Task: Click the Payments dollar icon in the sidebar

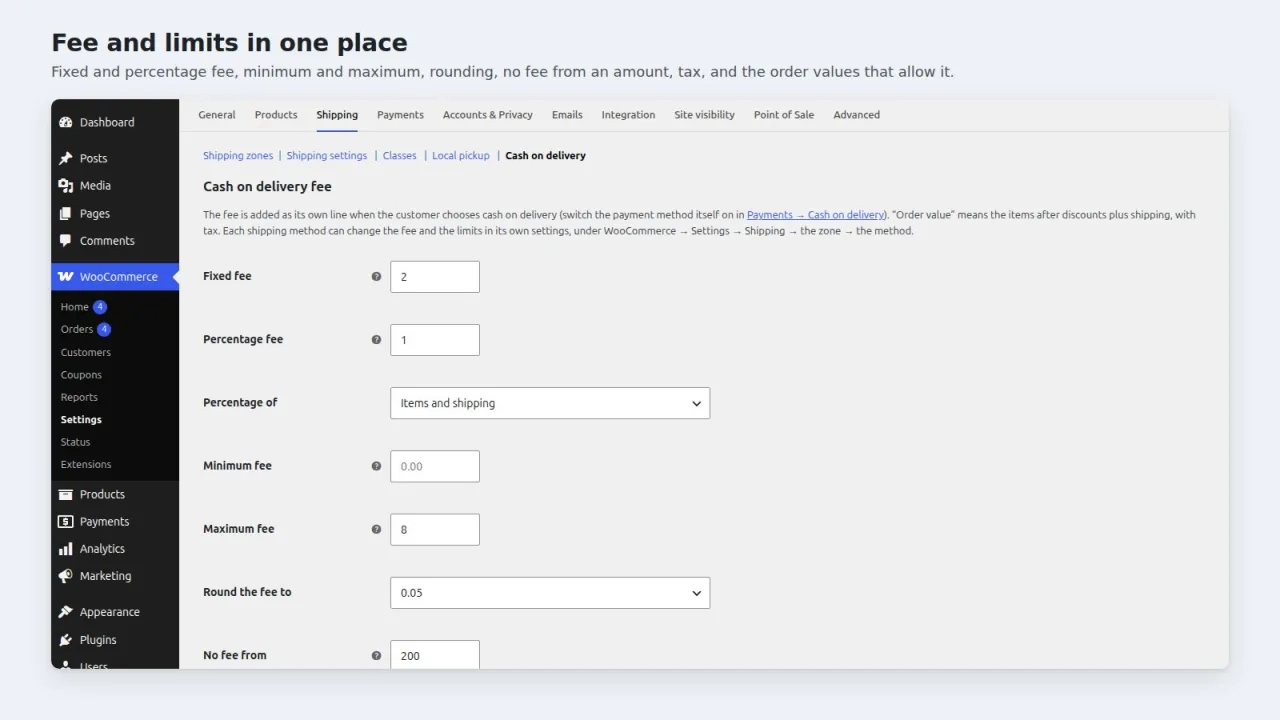Action: (66, 521)
